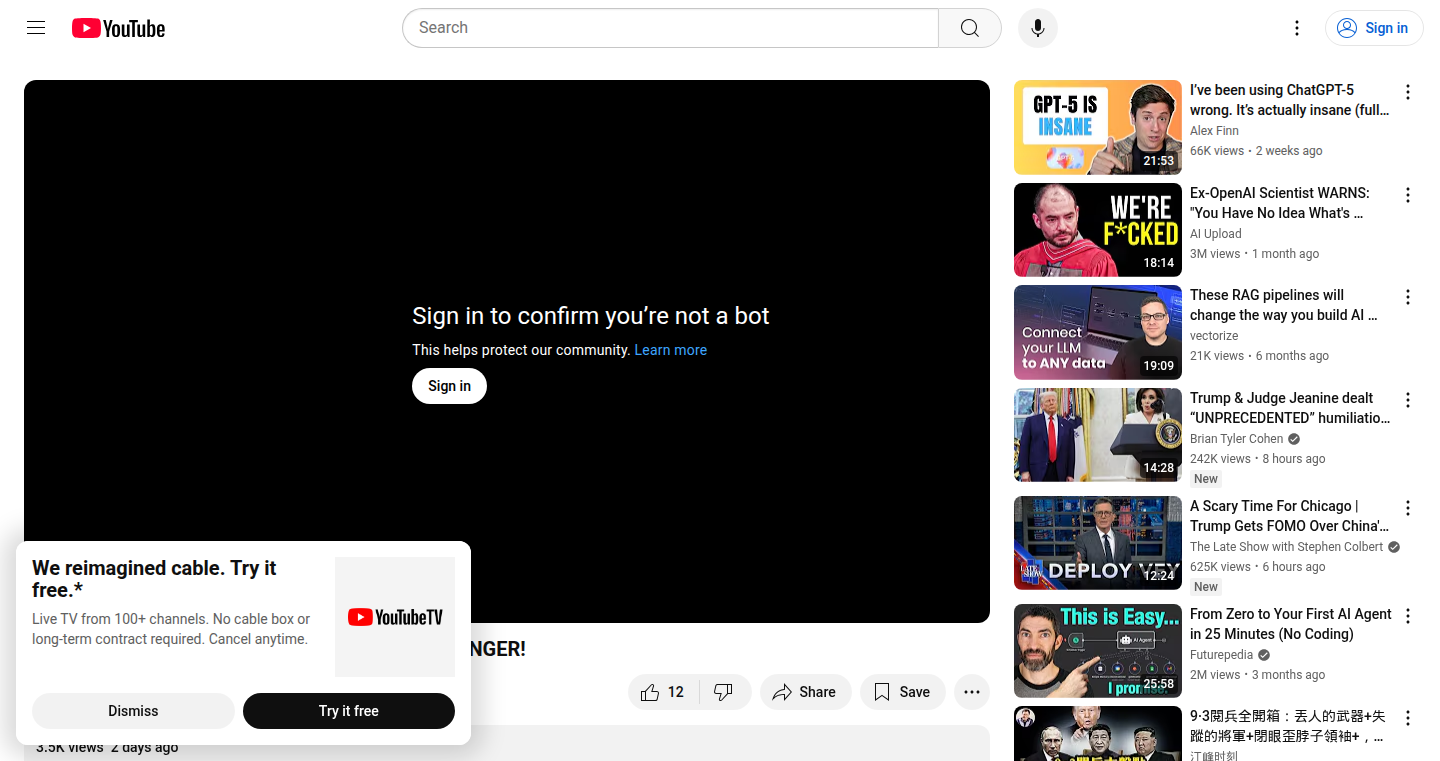This screenshot has width=1440, height=761.
Task: Open options menu for First AI Agent video
Action: pyautogui.click(x=1408, y=616)
